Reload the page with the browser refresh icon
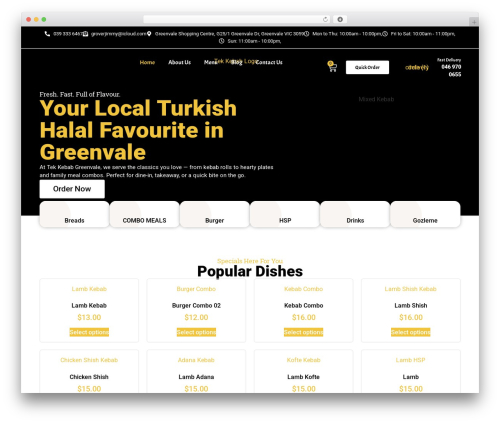This screenshot has width=500, height=423. coord(325,19)
